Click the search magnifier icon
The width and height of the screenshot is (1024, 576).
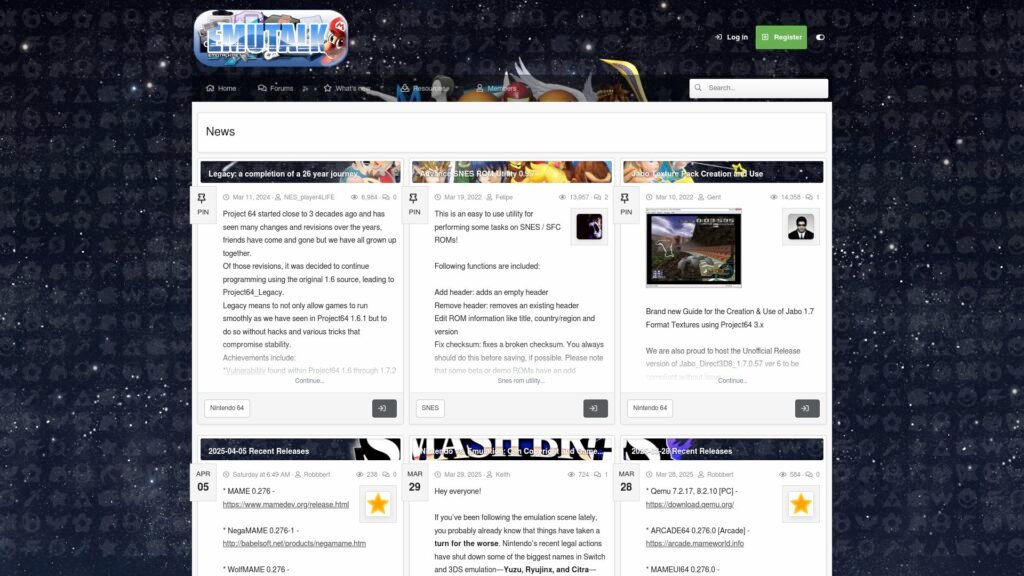[x=698, y=88]
